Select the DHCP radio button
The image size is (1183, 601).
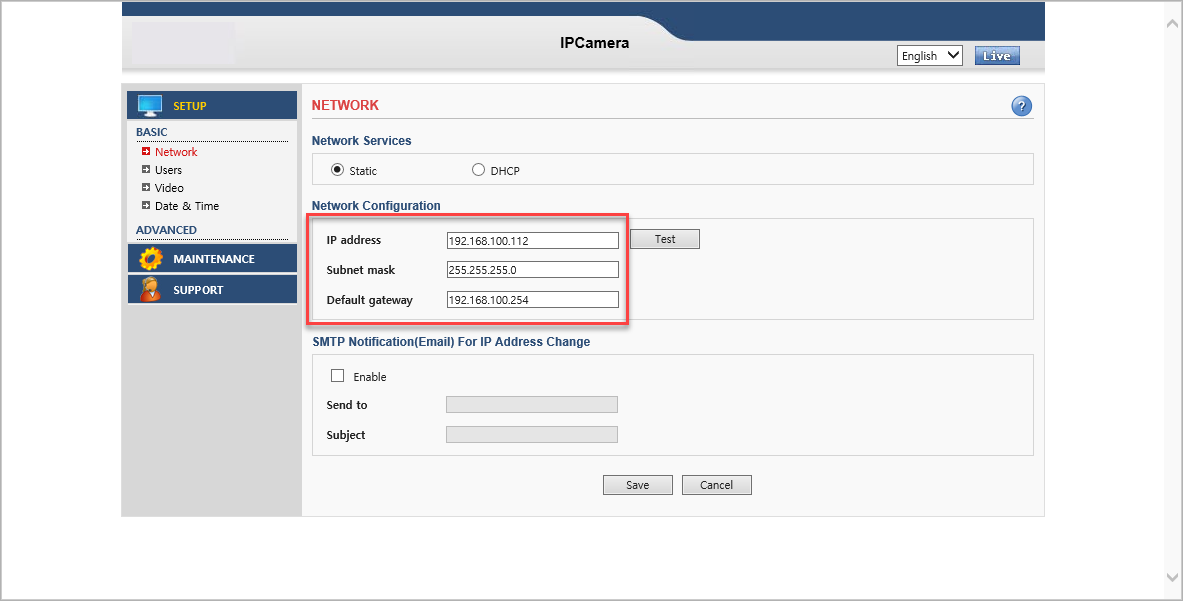(478, 170)
